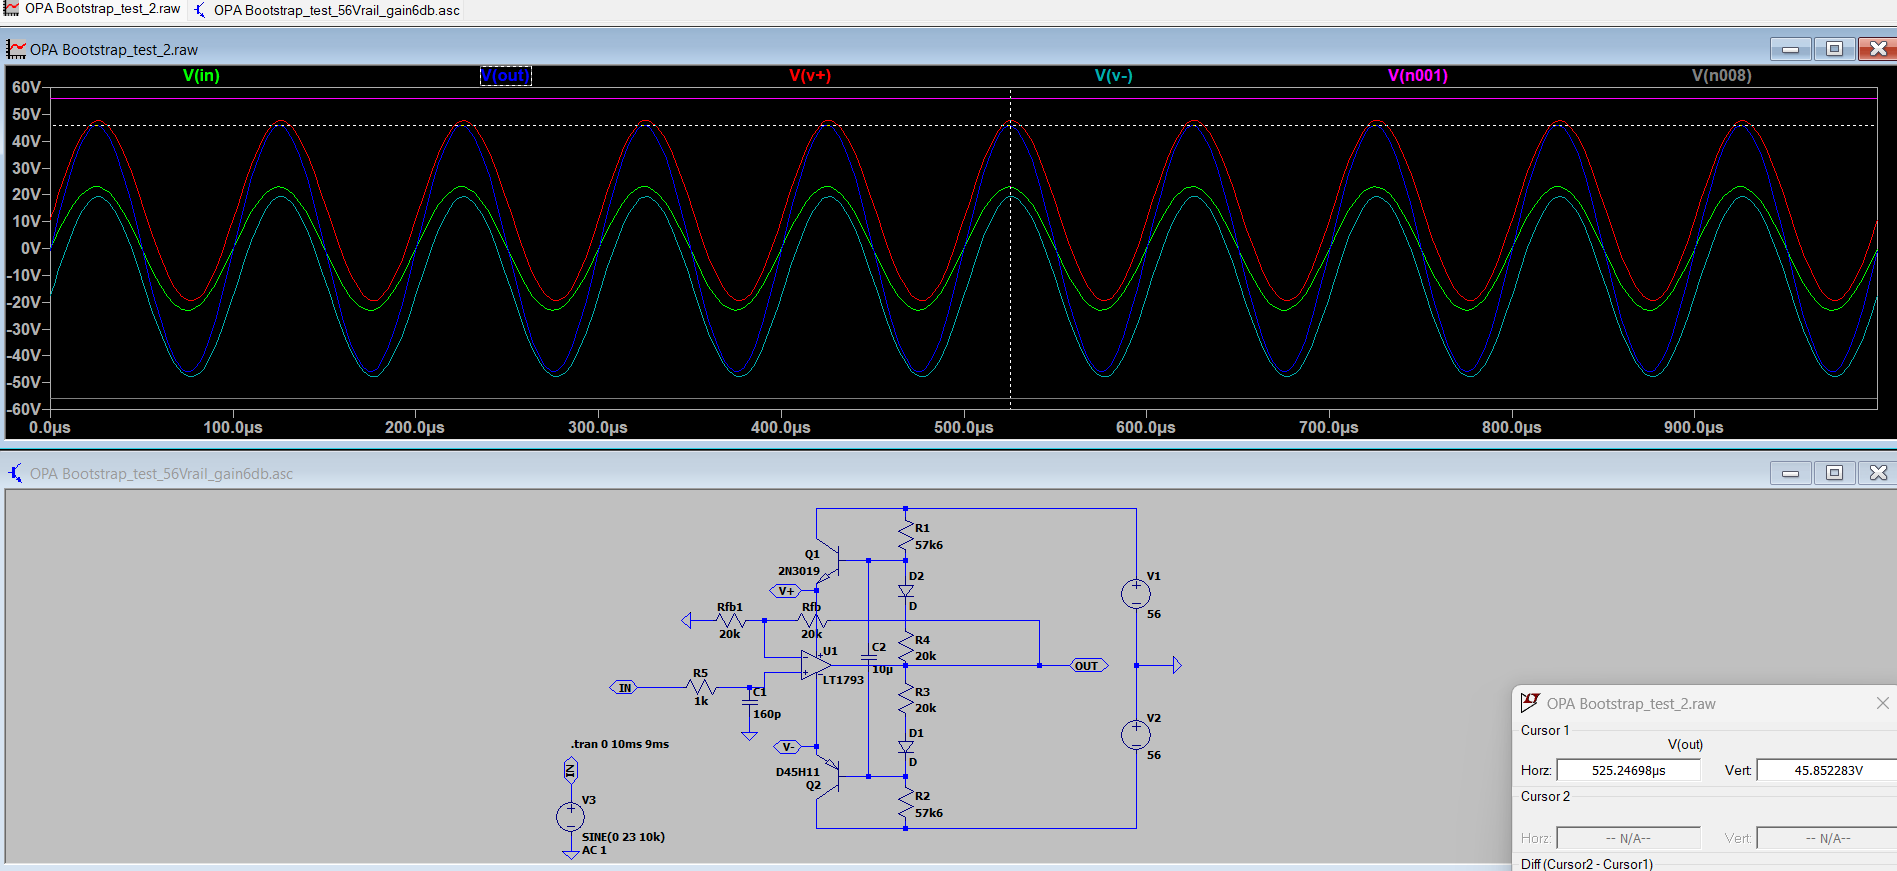Image resolution: width=1897 pixels, height=871 pixels.
Task: Click Cursor 2 Horz value field
Action: pyautogui.click(x=1628, y=838)
